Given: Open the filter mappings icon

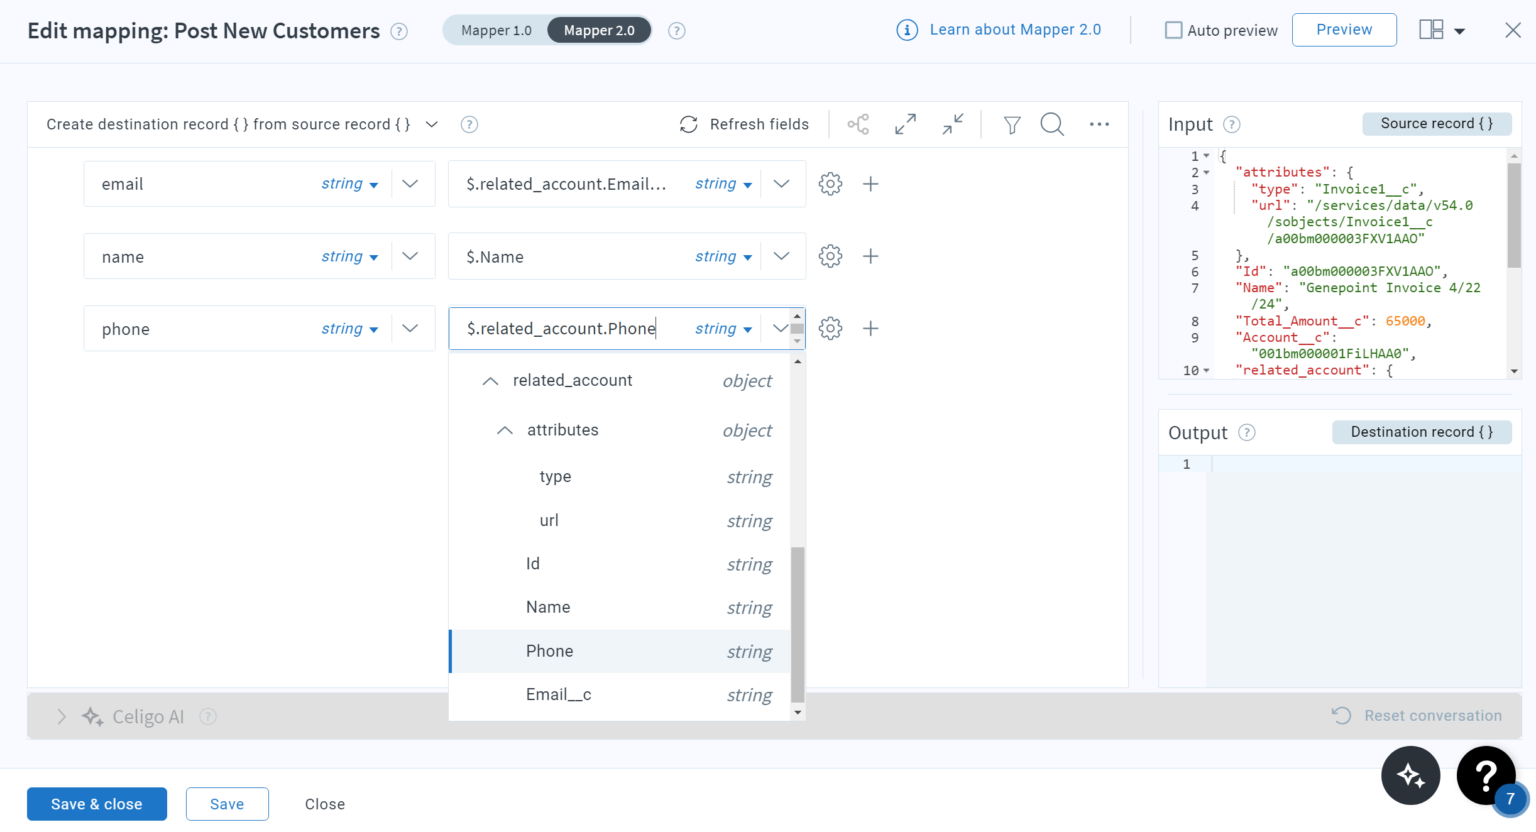Looking at the screenshot, I should click(x=1011, y=124).
